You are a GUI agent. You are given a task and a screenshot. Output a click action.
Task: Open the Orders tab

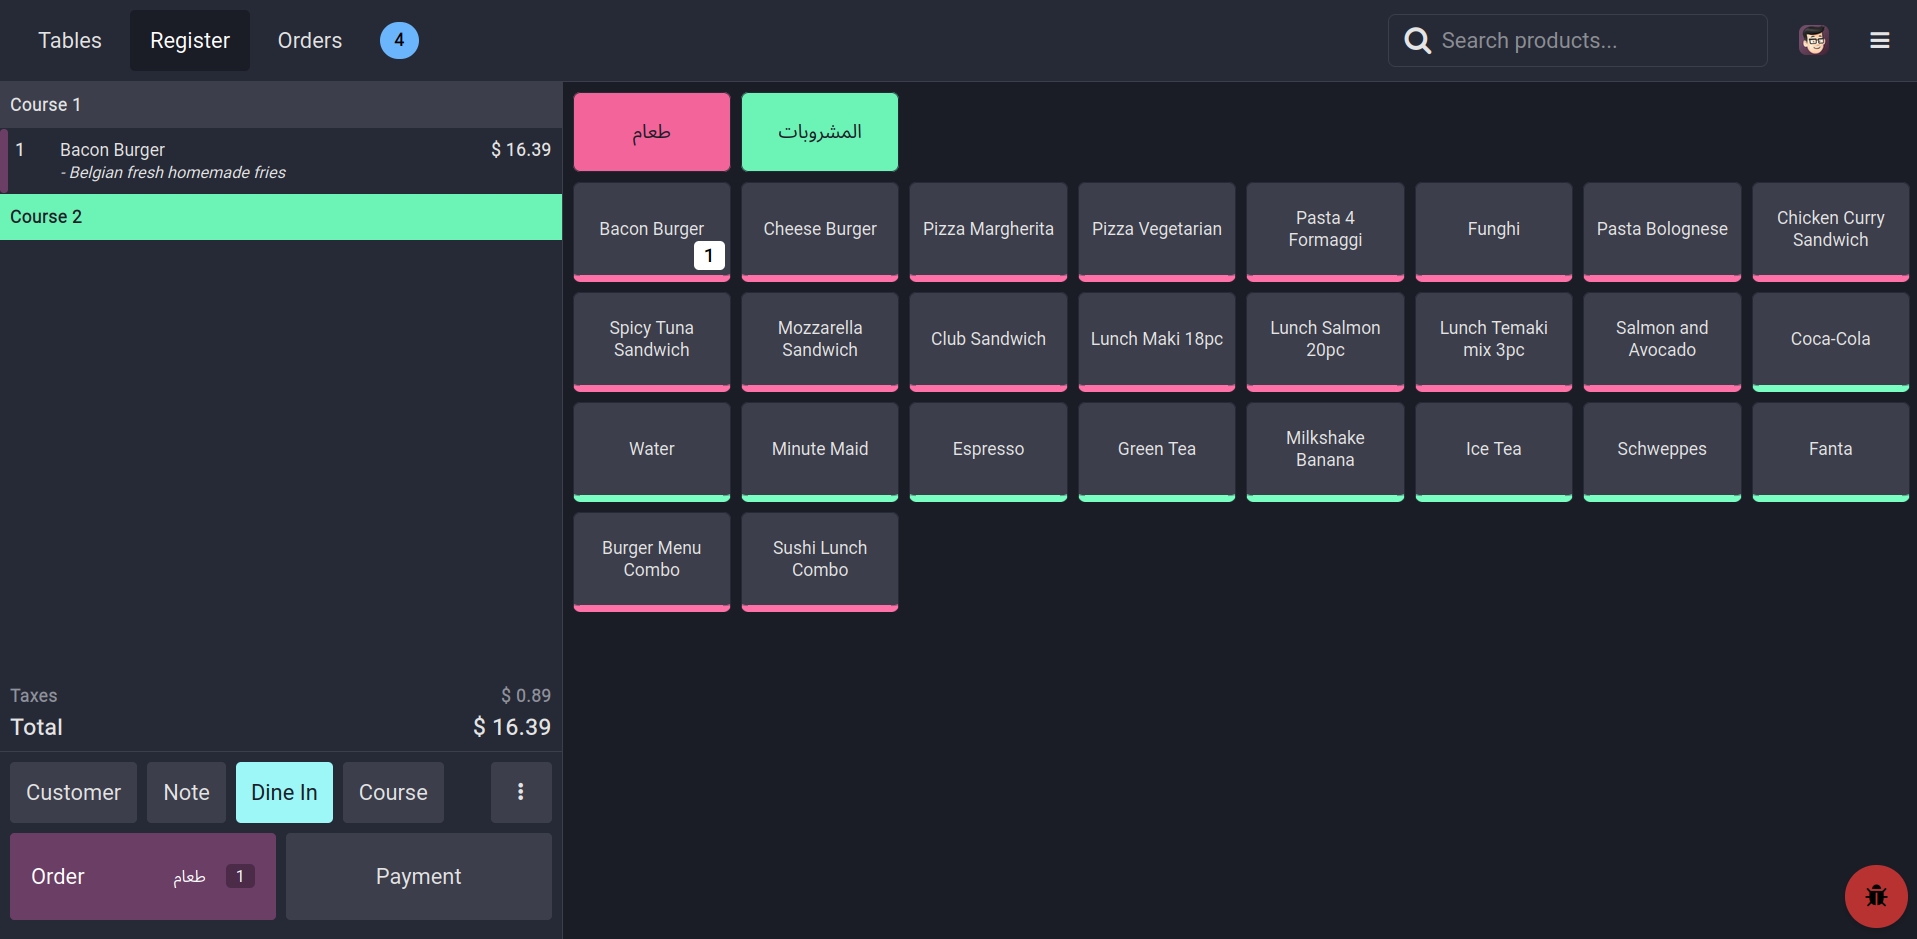tap(309, 41)
